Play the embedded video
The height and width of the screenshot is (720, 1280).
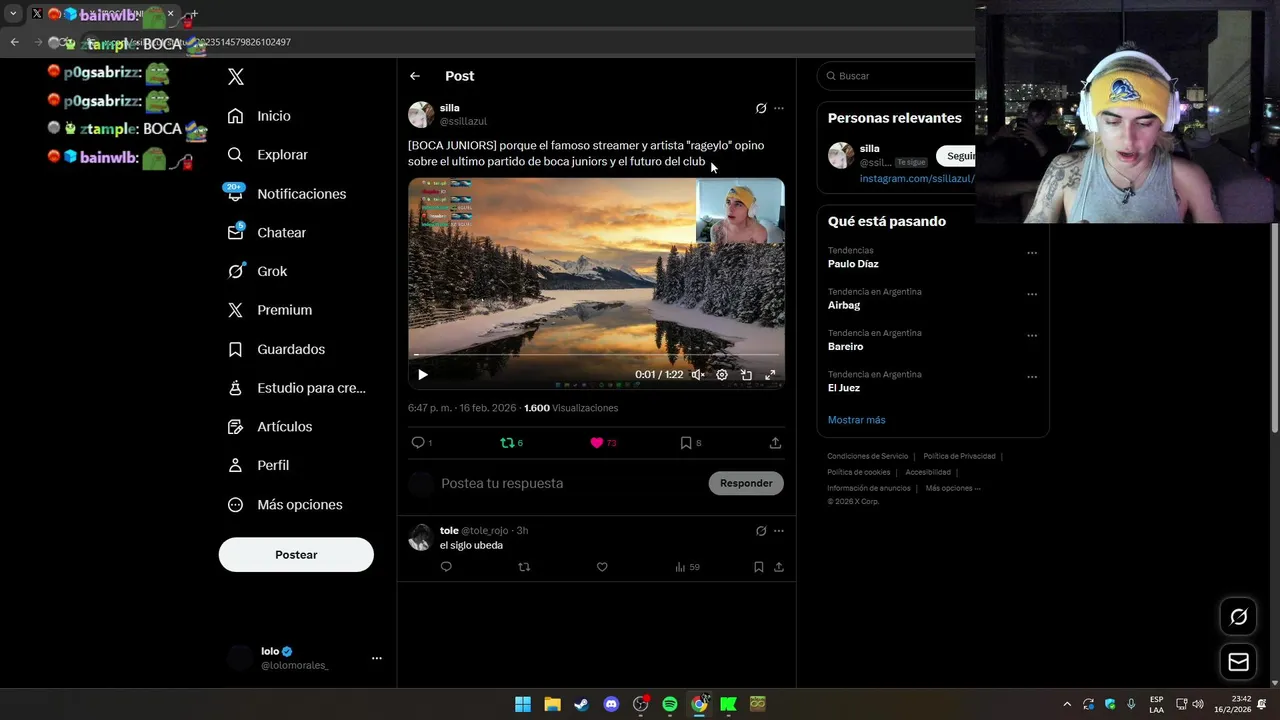[423, 375]
